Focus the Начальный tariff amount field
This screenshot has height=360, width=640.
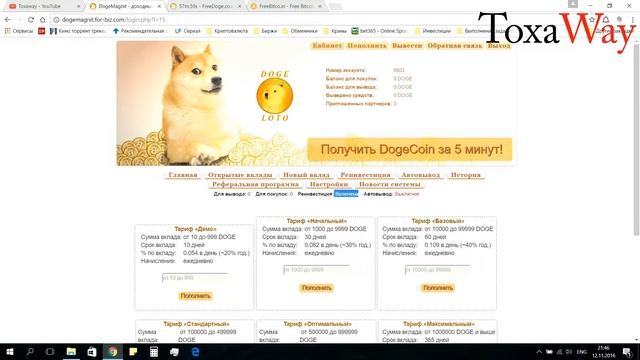316,269
